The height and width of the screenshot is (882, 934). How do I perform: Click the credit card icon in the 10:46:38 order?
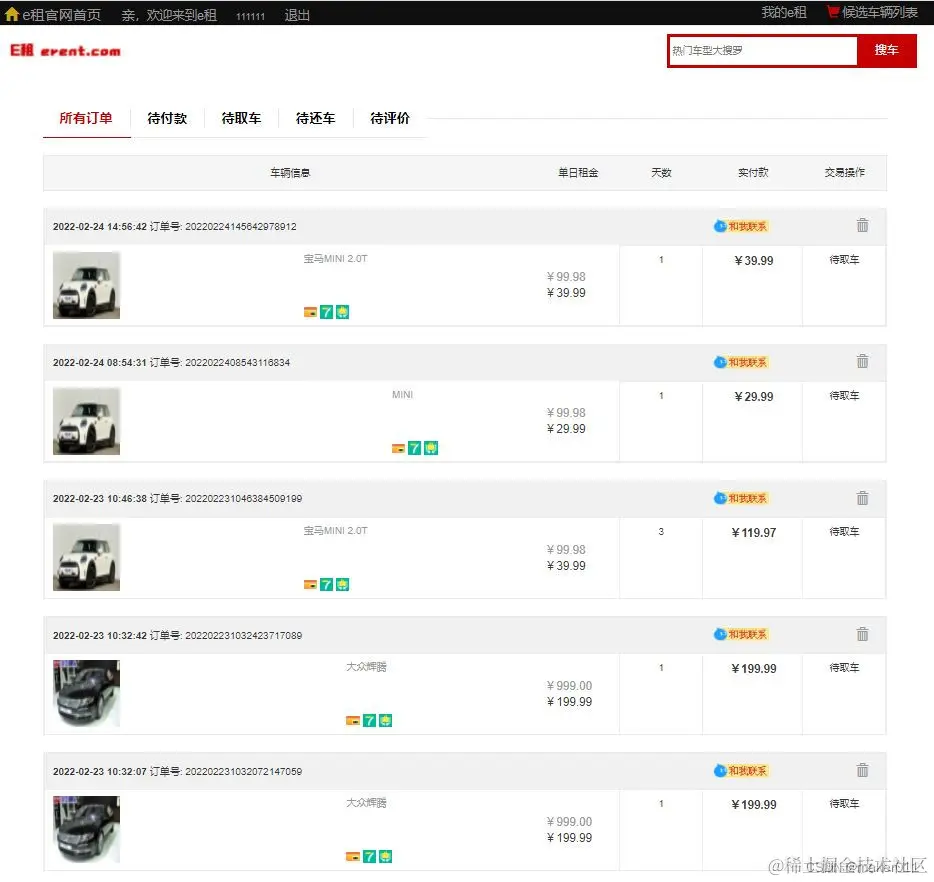[x=310, y=585]
